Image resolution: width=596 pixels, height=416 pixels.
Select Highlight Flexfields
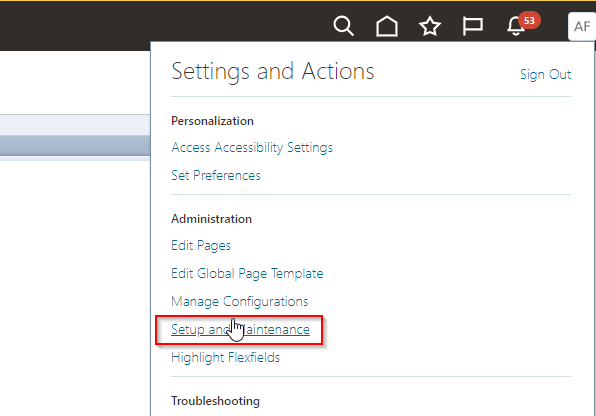pos(225,357)
